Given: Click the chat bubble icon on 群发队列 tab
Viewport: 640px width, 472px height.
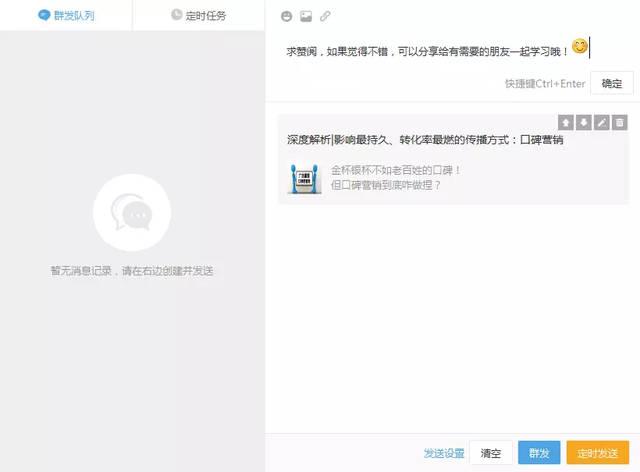Looking at the screenshot, I should [44, 15].
